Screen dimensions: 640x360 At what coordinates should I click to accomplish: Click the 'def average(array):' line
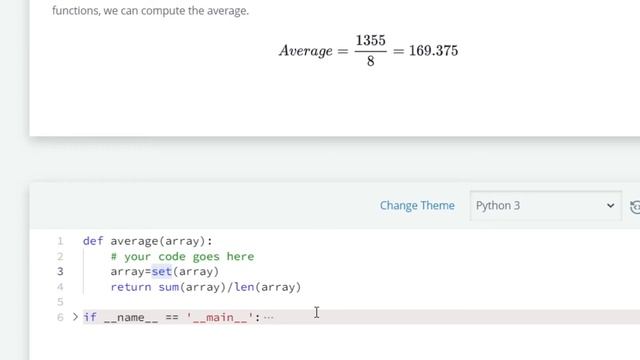[x=147, y=241]
